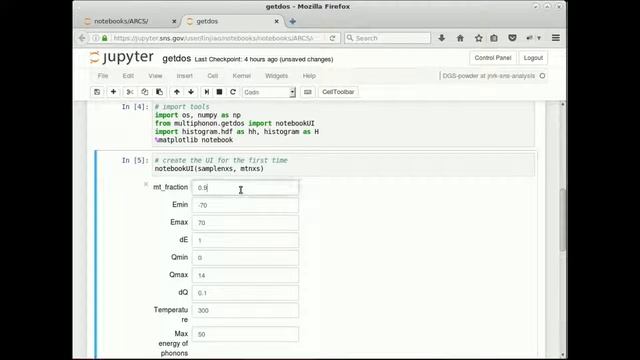Click the Emax input field
640x360 pixels.
pos(245,223)
